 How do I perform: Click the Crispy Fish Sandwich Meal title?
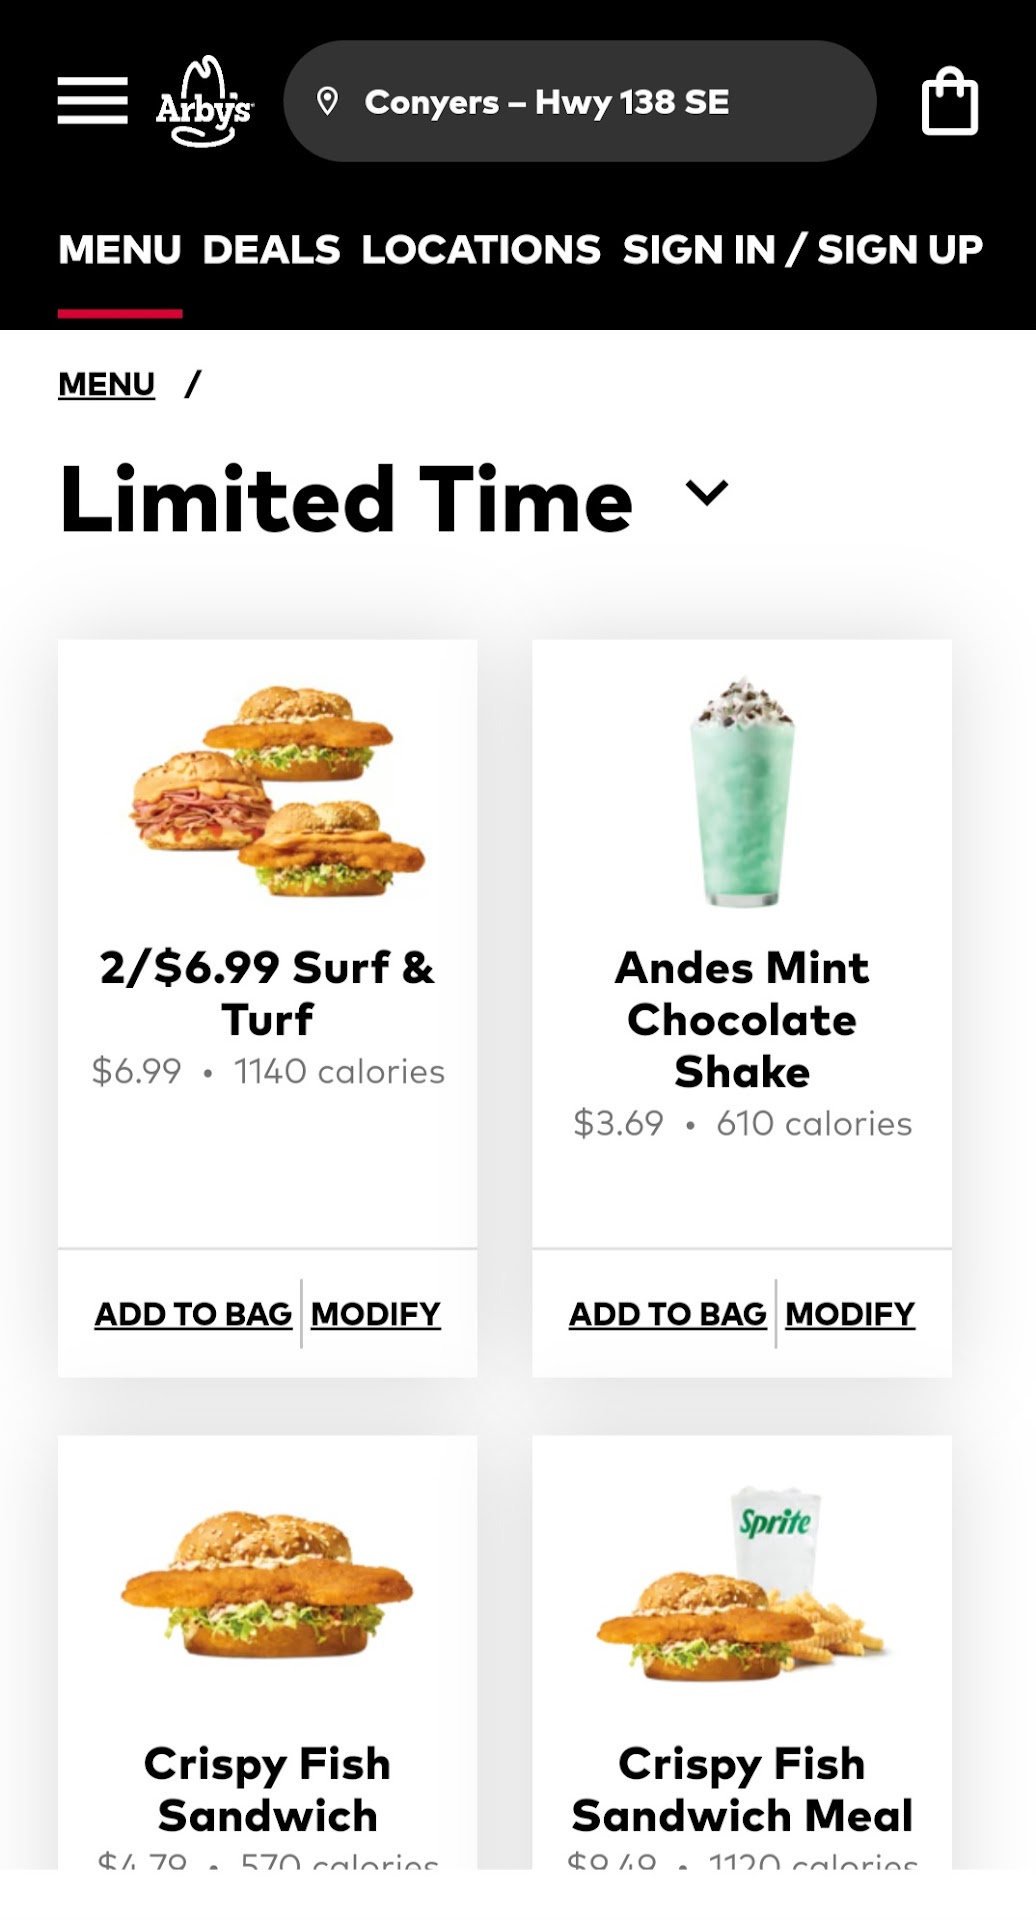coord(742,1790)
